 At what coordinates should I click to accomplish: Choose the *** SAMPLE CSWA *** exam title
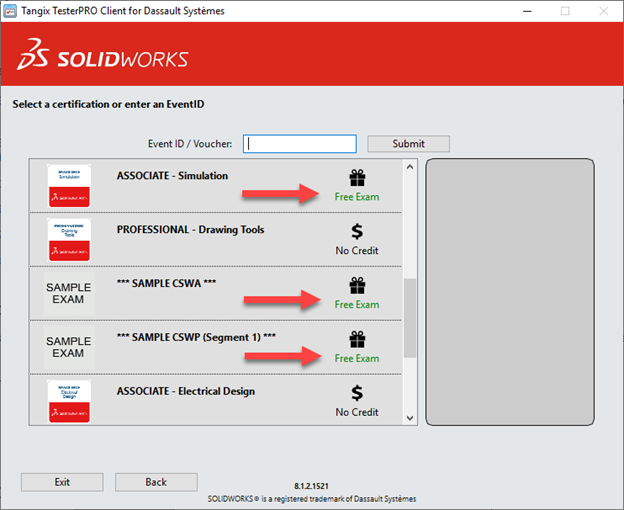166,283
